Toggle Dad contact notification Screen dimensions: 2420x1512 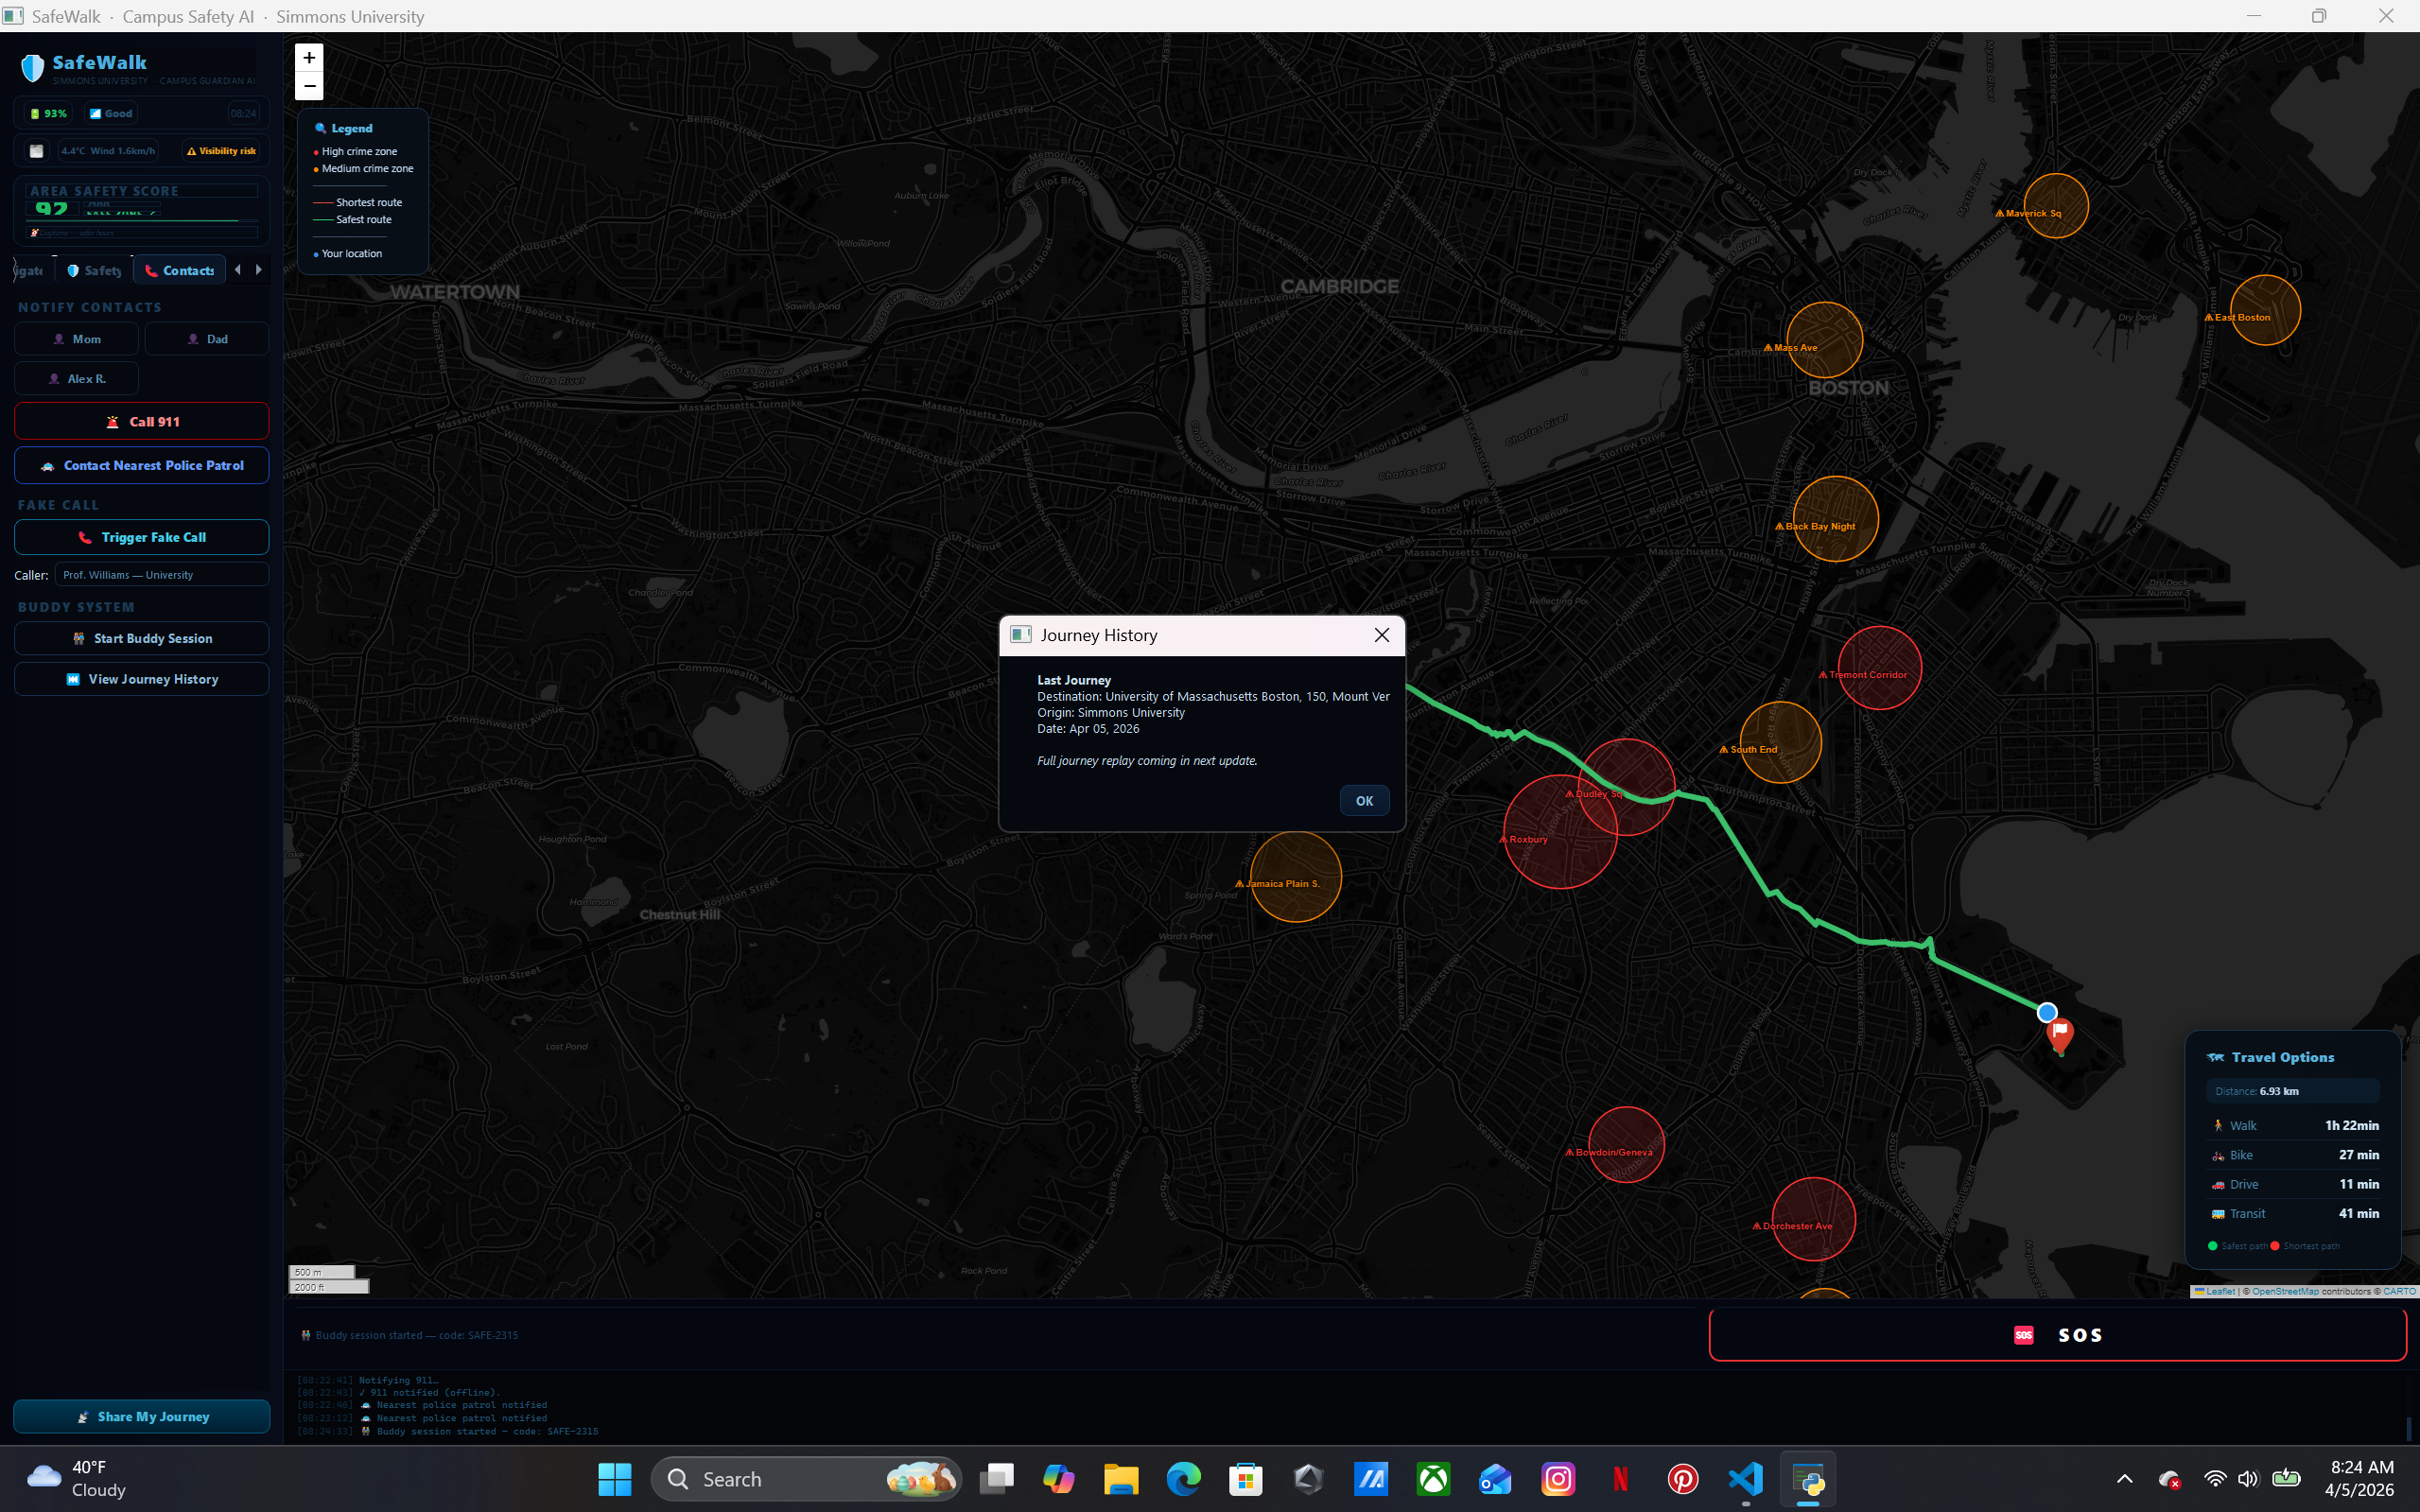click(x=207, y=339)
